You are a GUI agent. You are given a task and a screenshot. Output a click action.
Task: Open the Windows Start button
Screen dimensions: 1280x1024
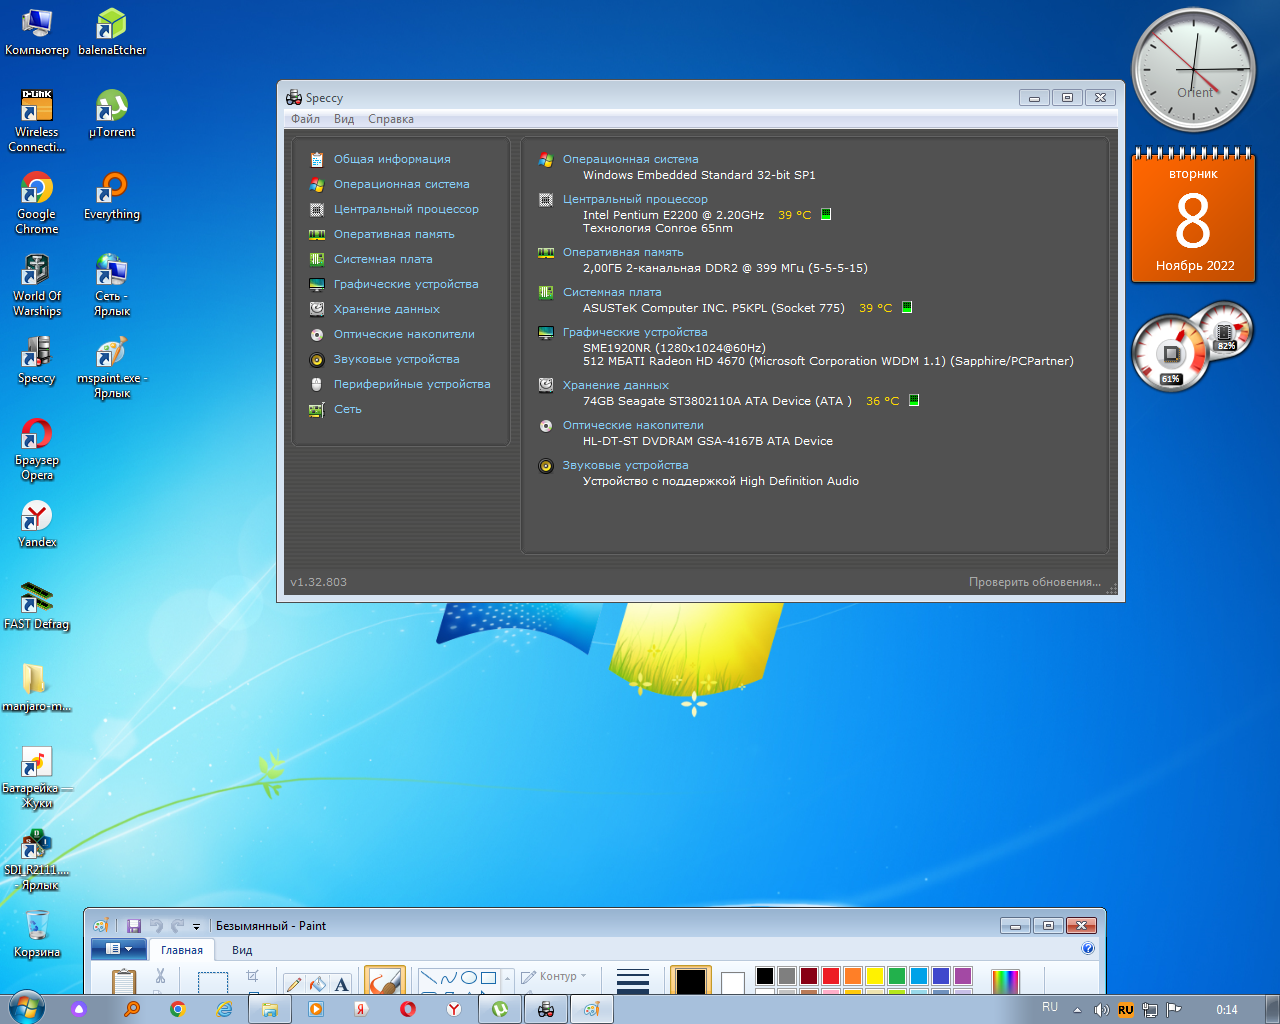[x=25, y=1008]
